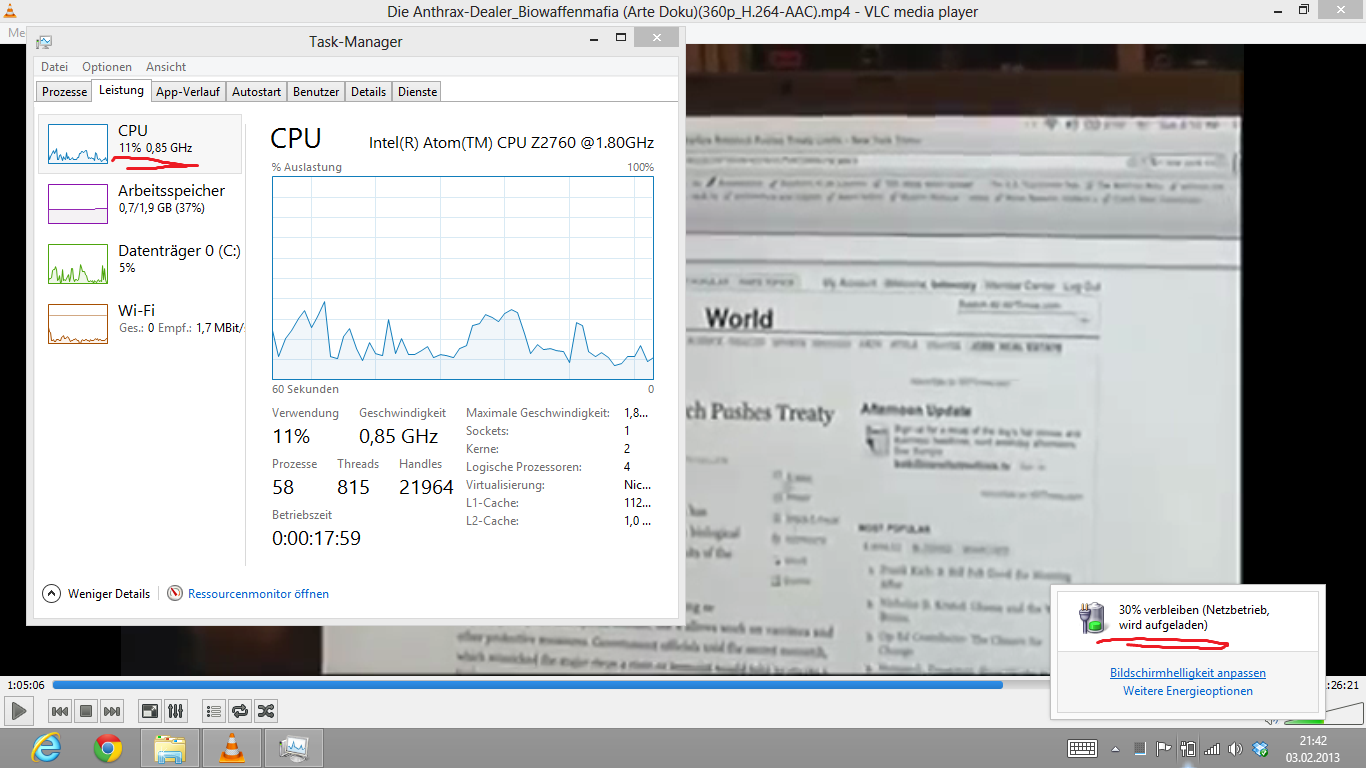Viewport: 1366px width, 768px height.
Task: Toggle VLC shuffle mode
Action: tap(266, 711)
